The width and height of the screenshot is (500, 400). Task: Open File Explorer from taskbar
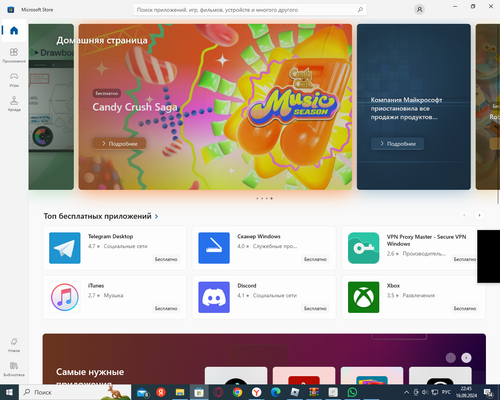(x=180, y=392)
